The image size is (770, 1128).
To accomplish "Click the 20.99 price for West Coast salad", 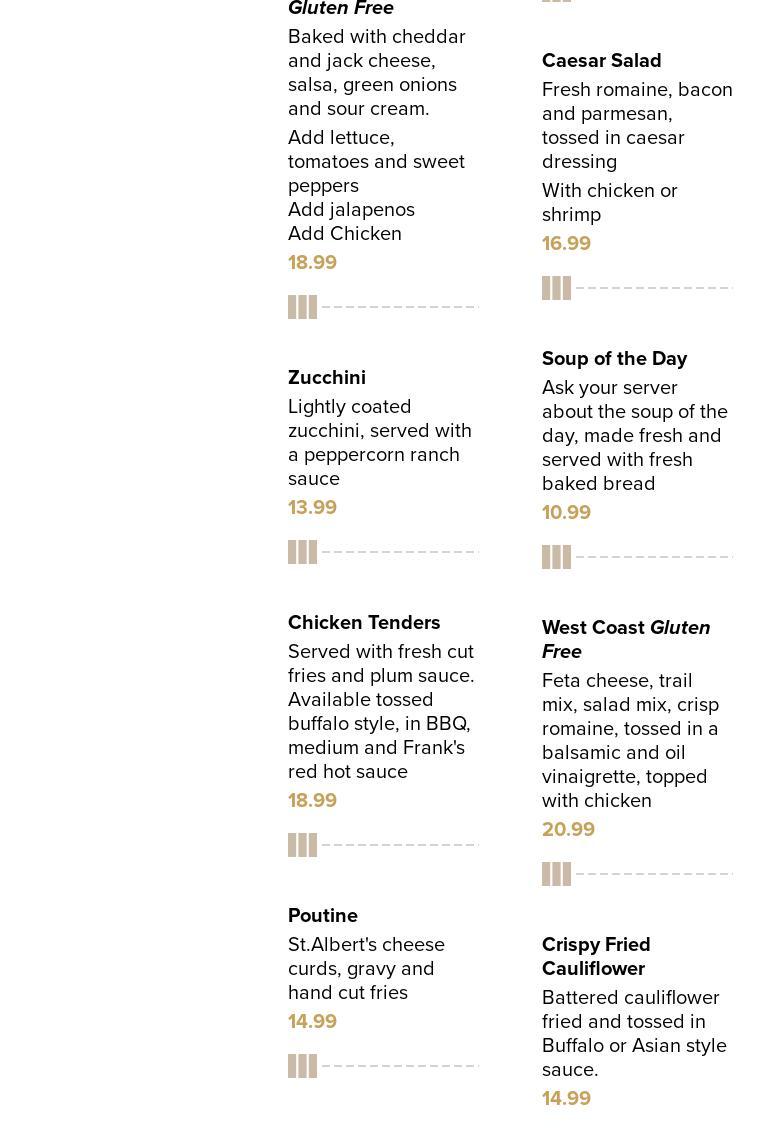I will [x=568, y=830].
